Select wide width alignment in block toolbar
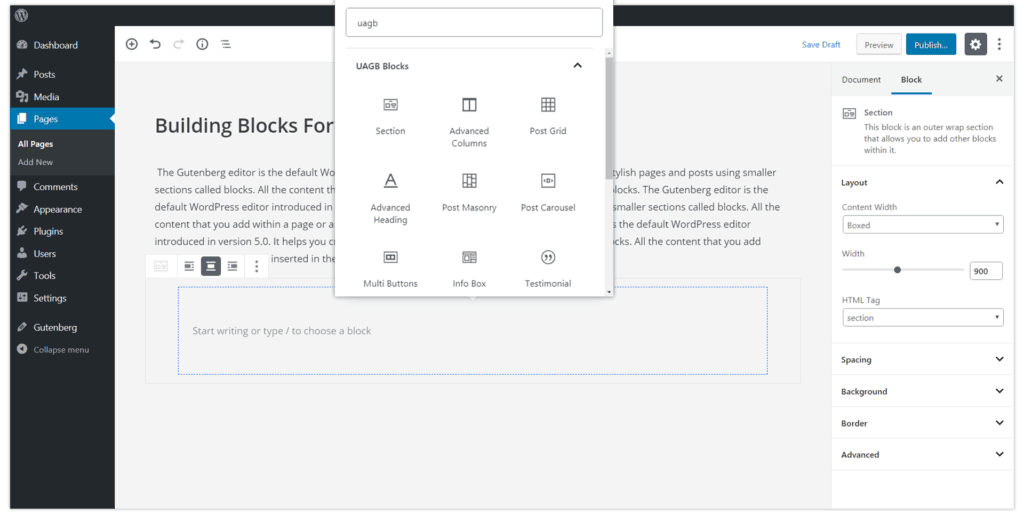The width and height of the screenshot is (1024, 514). pyautogui.click(x=211, y=266)
